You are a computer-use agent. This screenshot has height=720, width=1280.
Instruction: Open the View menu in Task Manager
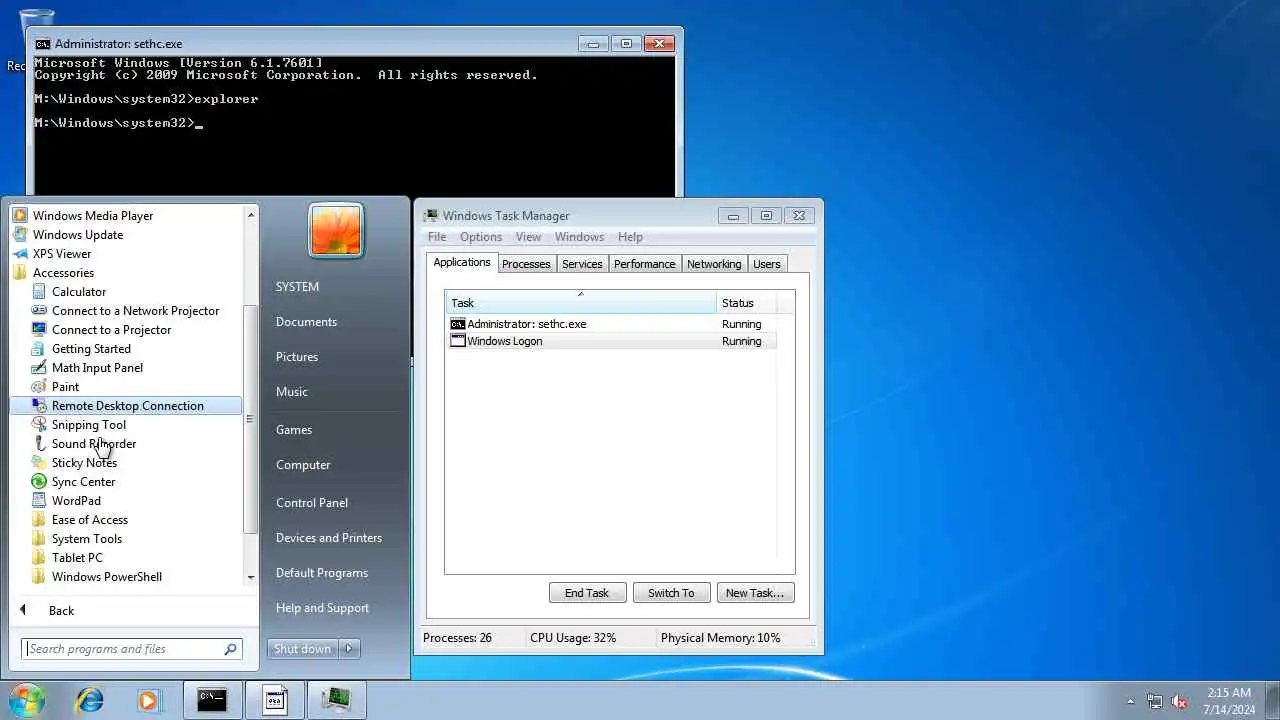pos(528,237)
